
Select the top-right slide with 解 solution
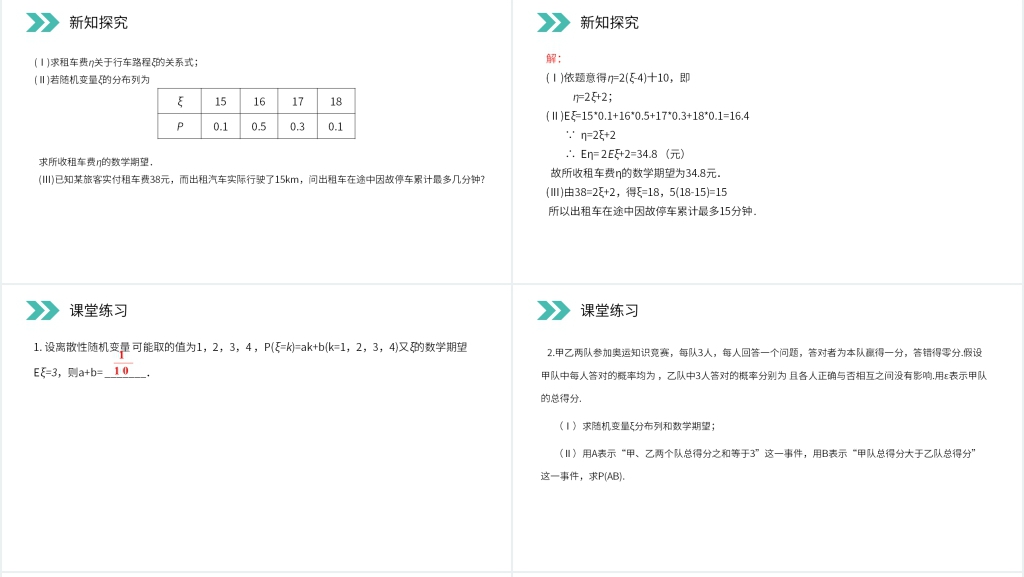[x=767, y=141]
